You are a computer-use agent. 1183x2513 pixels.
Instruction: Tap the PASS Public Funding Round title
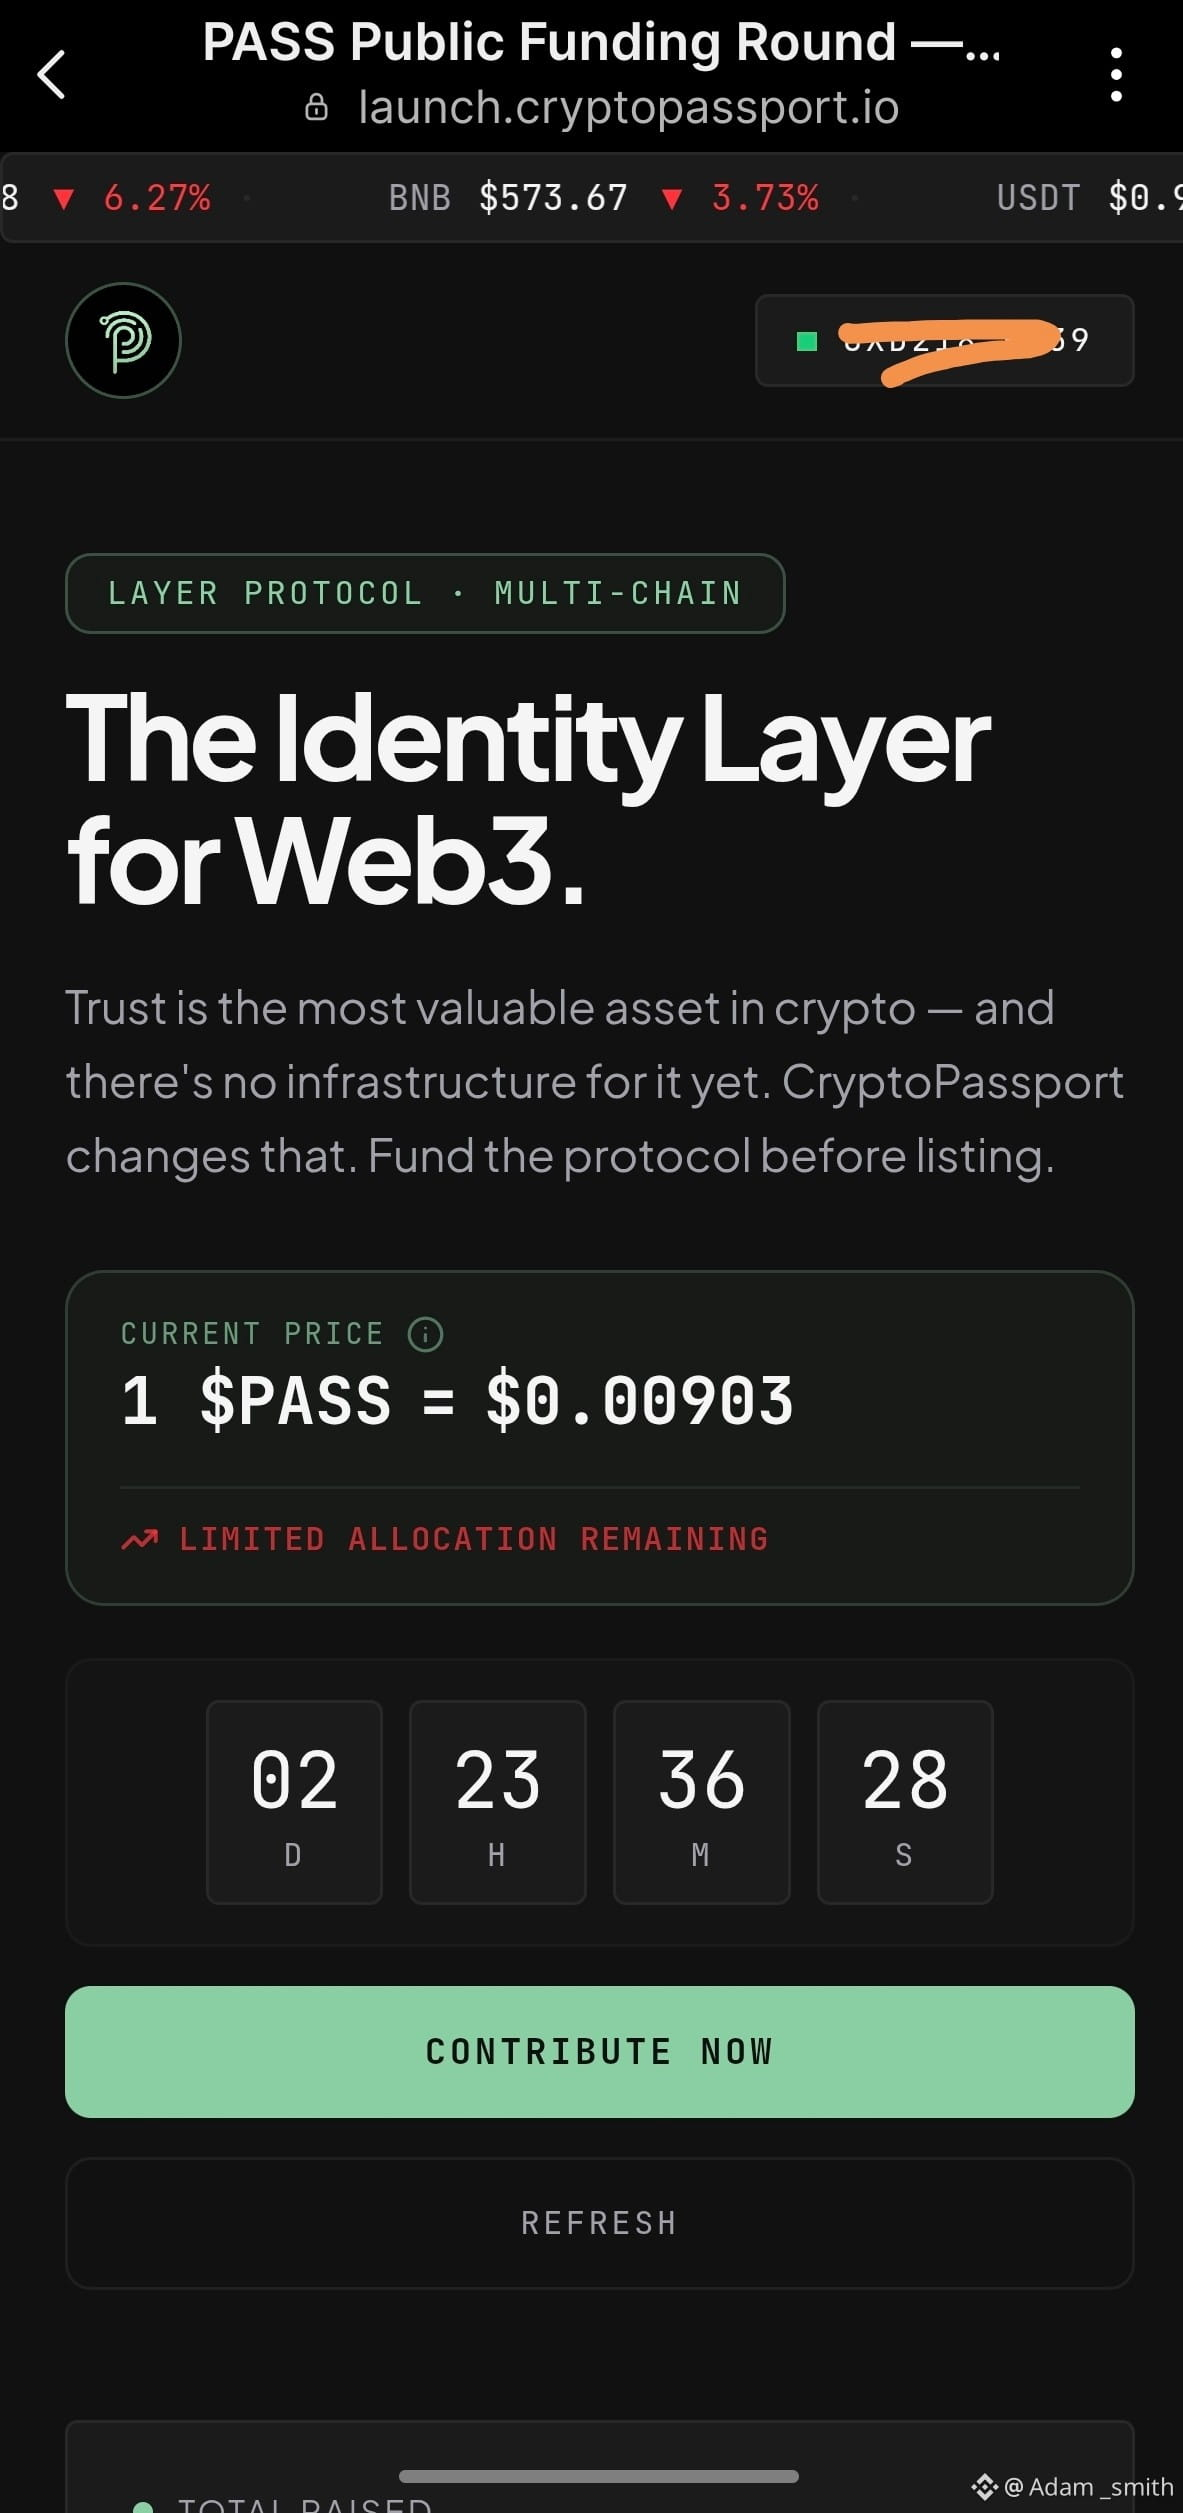(601, 43)
